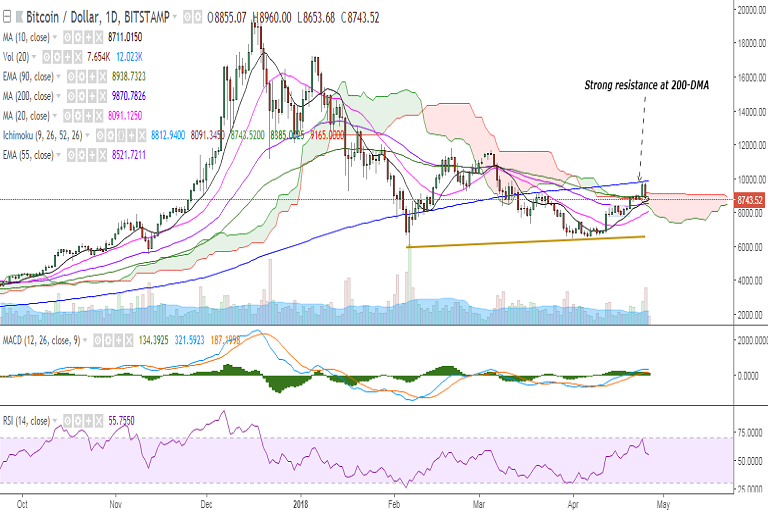Hide the Vol (20) indicator
The width and height of the screenshot is (768, 512).
(47, 57)
